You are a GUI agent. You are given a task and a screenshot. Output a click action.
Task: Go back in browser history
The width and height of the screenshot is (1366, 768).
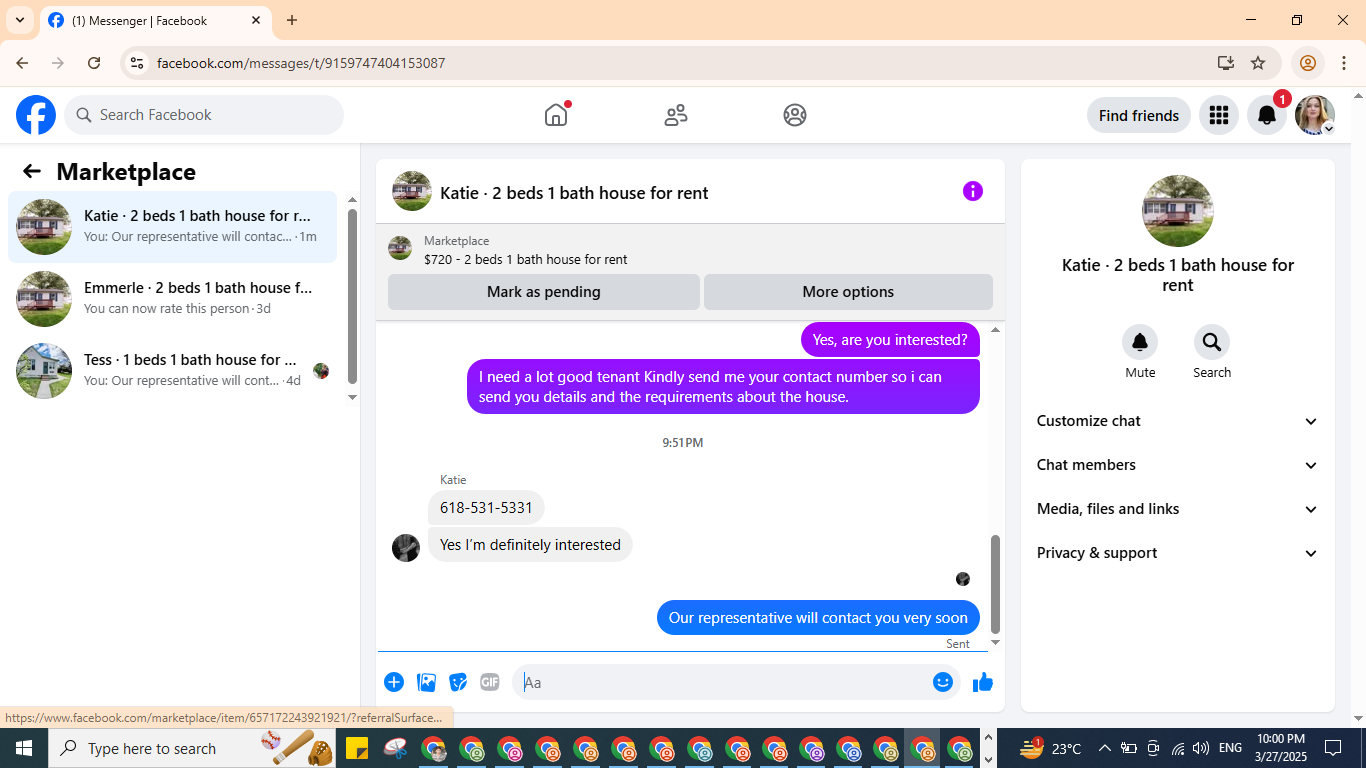[x=22, y=63]
